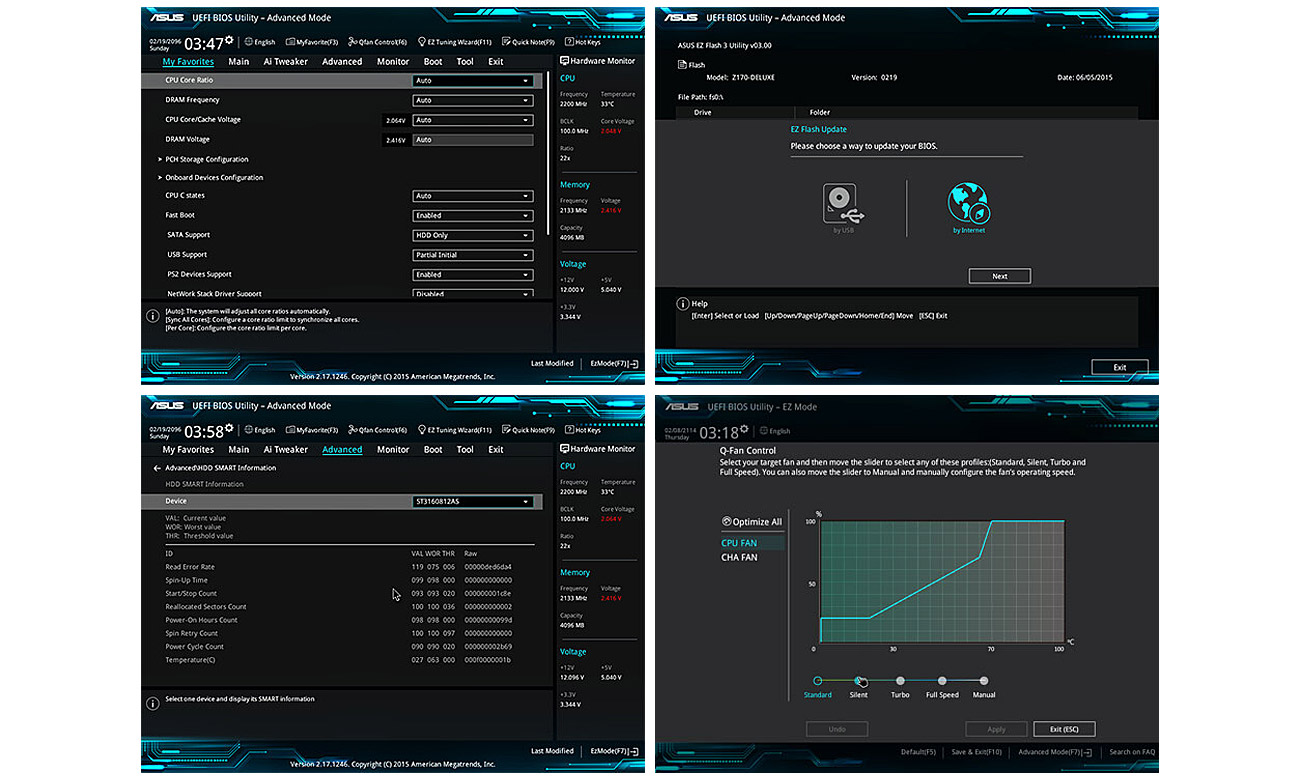Switch to Advanced Mode(F7) from EZ Mode

pos(1053,752)
